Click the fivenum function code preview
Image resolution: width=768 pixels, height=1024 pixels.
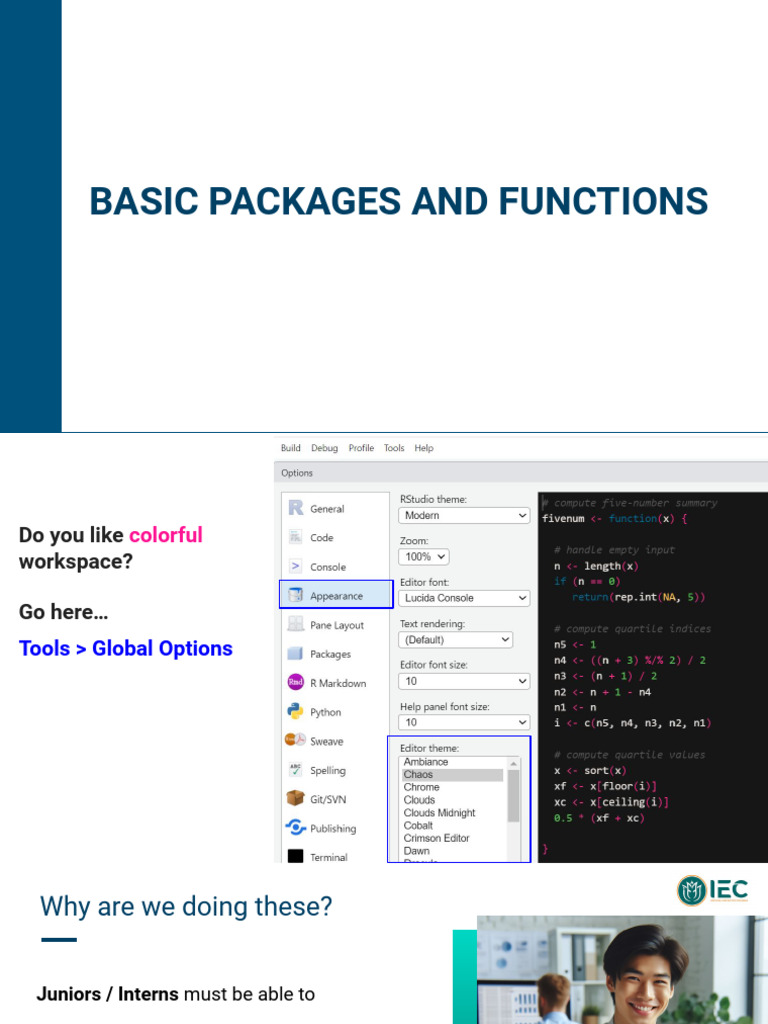click(x=652, y=677)
